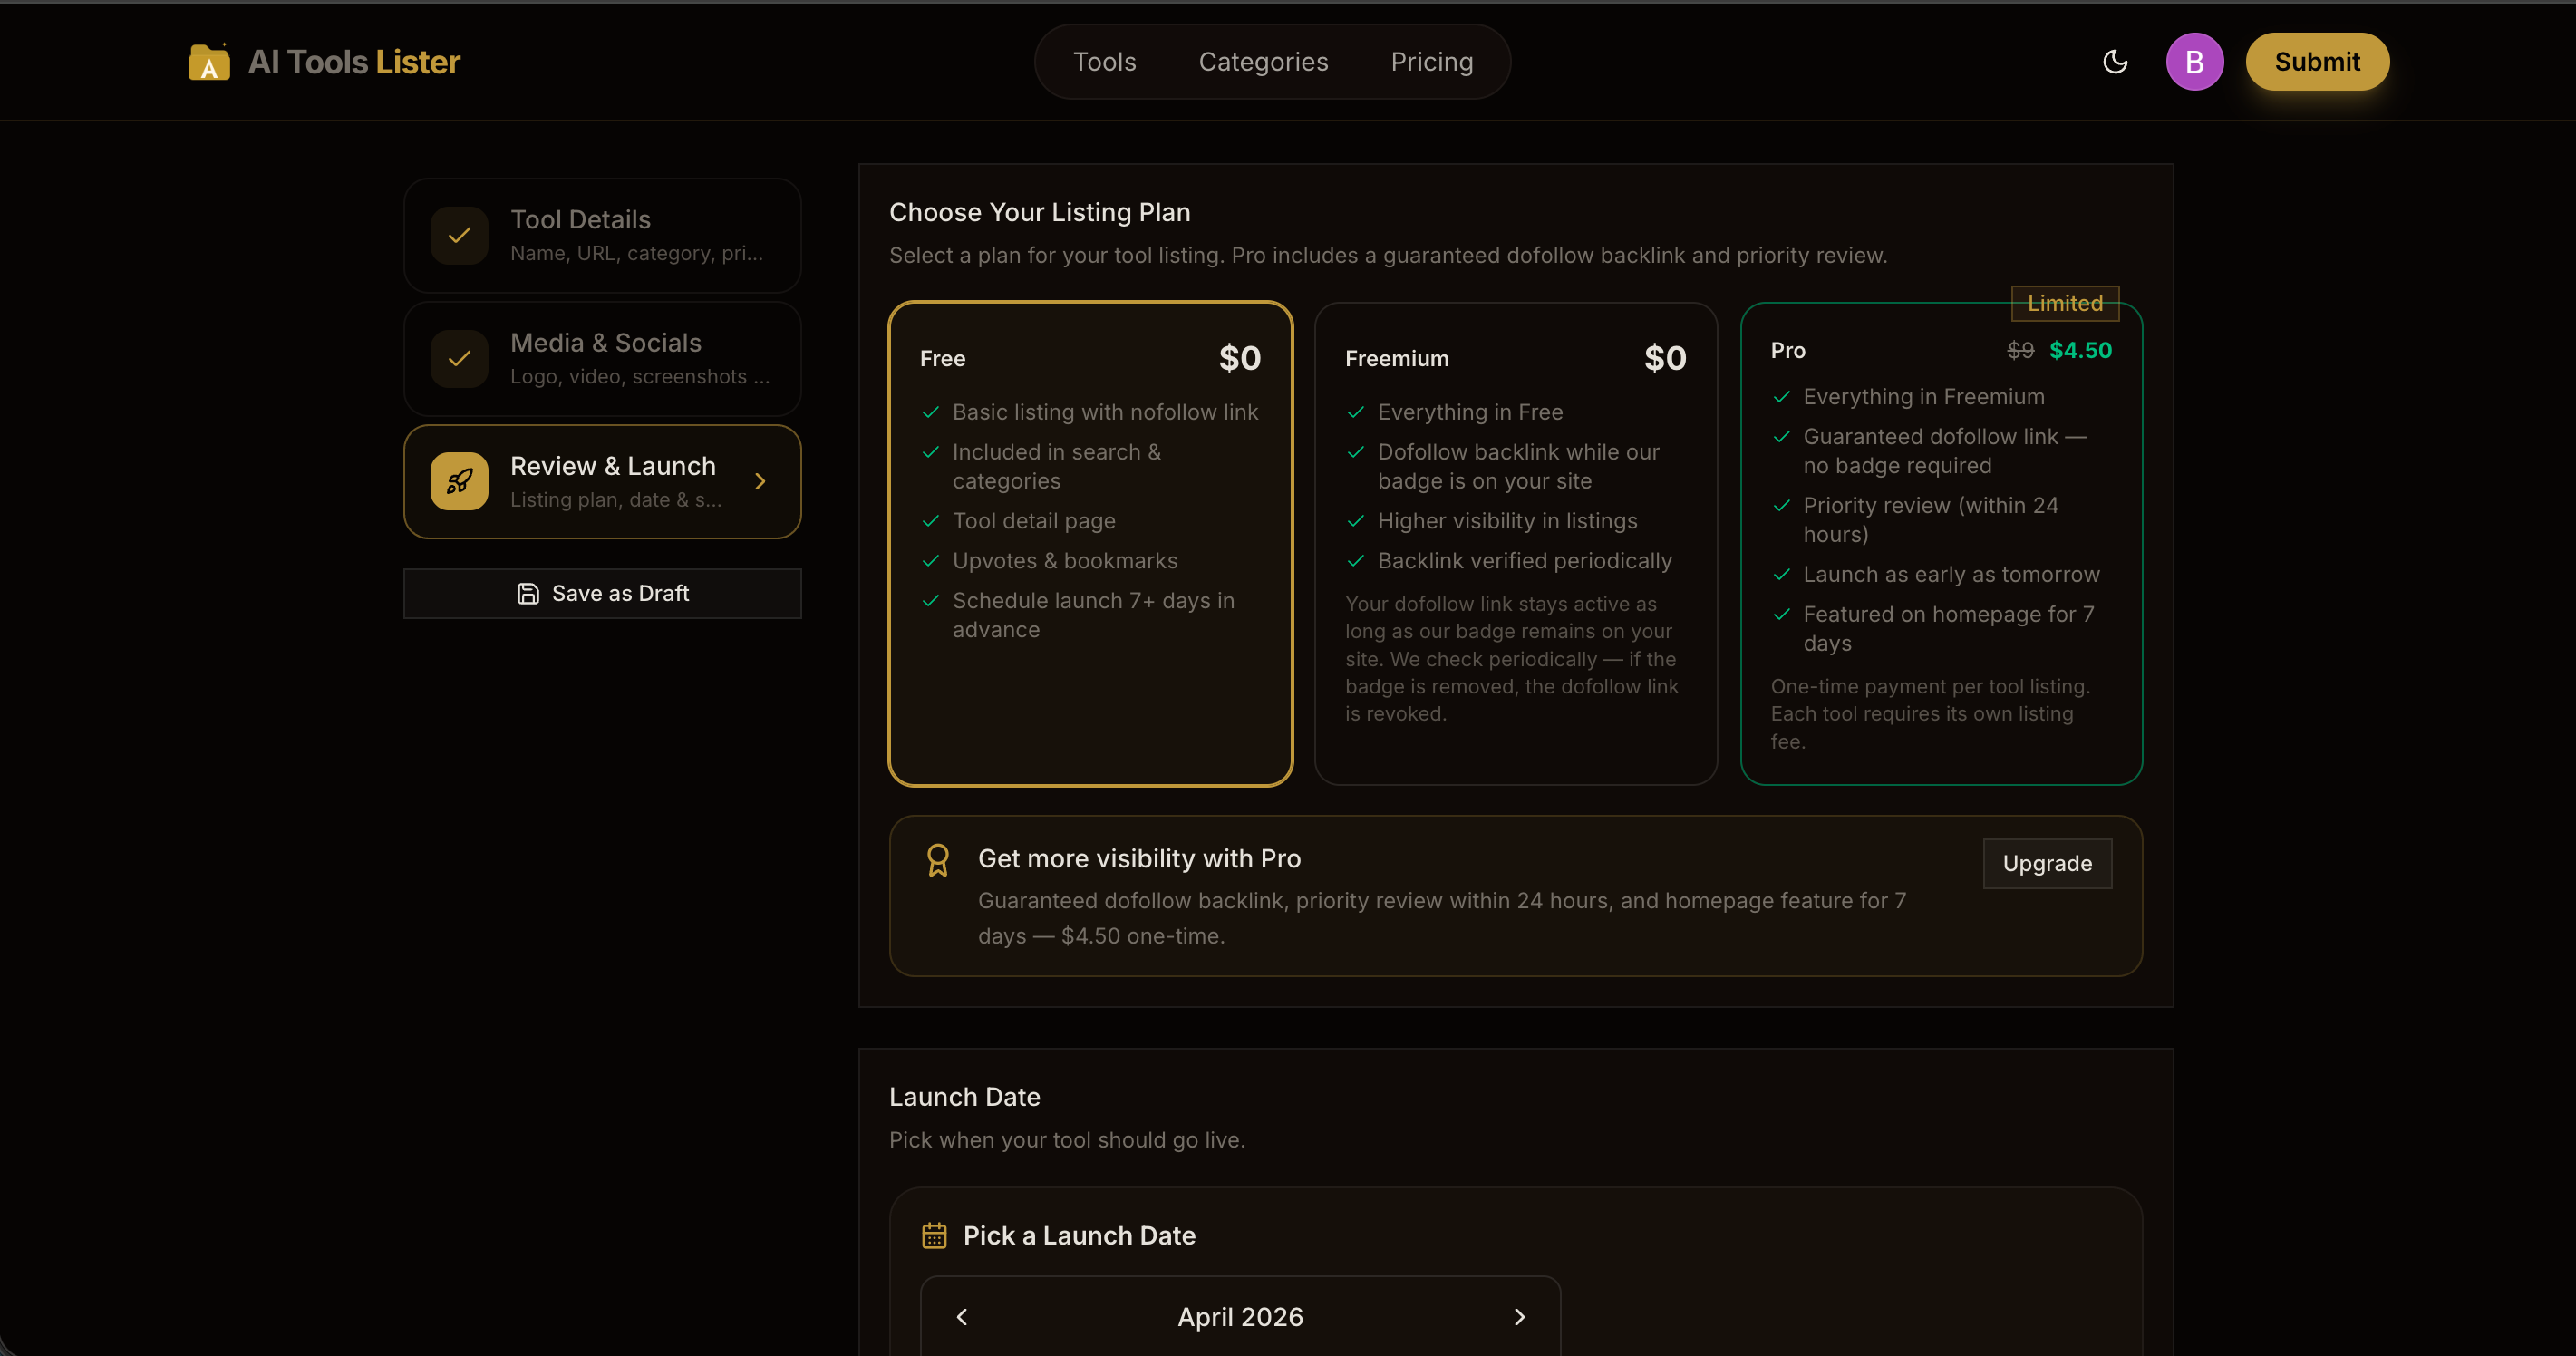Click the B profile avatar

click(2194, 61)
